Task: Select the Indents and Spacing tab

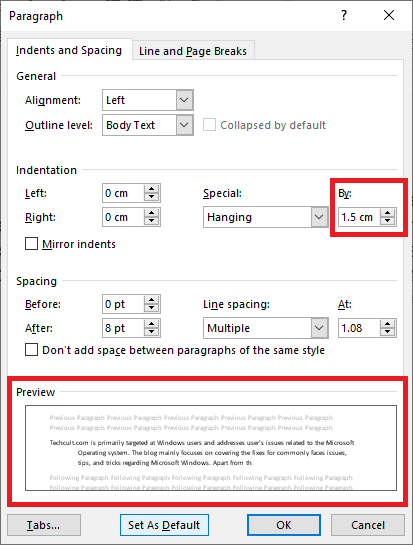Action: pos(69,50)
